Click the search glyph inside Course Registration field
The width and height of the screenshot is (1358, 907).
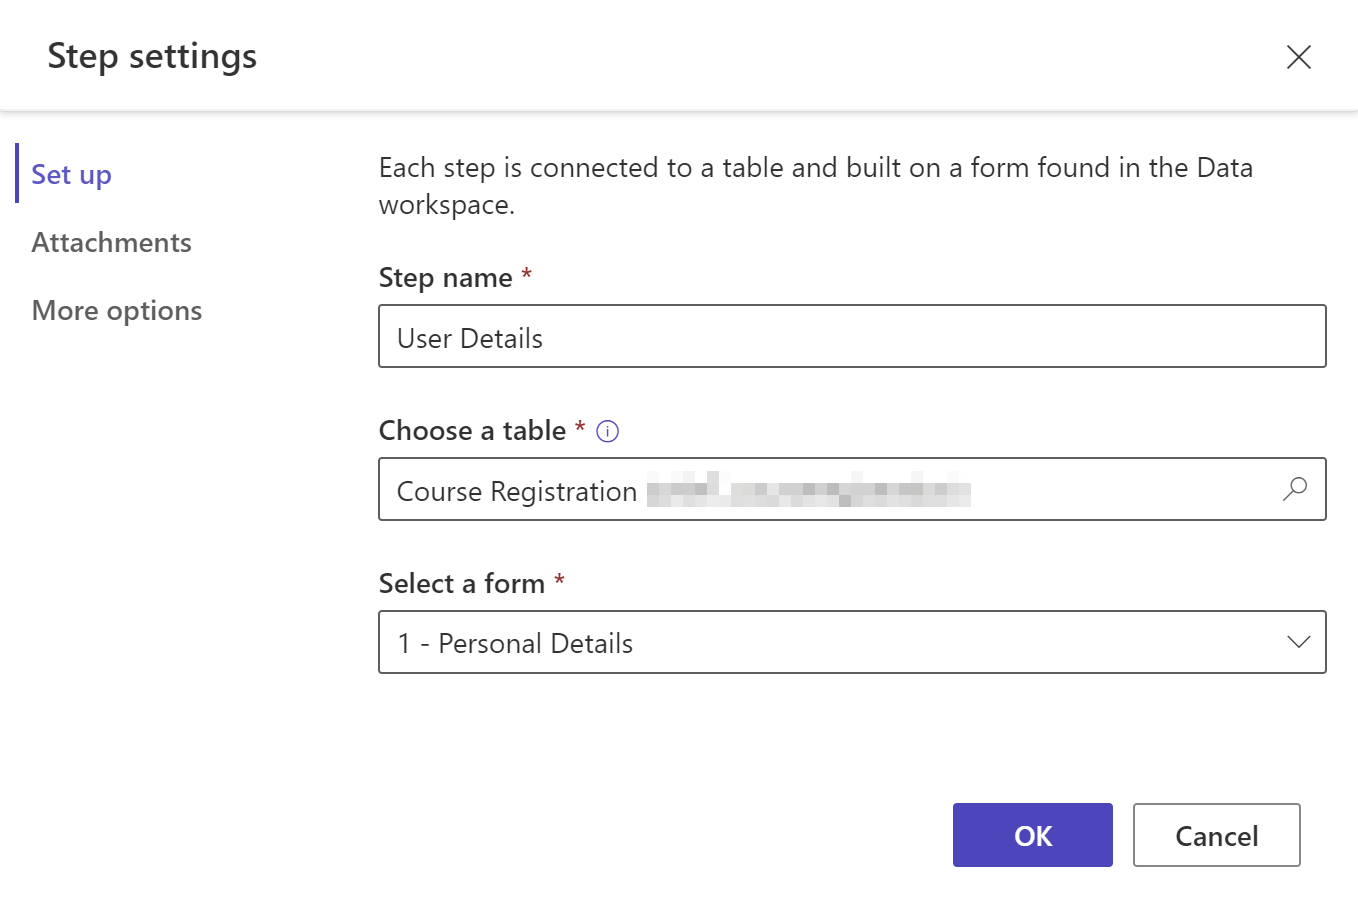1294,489
